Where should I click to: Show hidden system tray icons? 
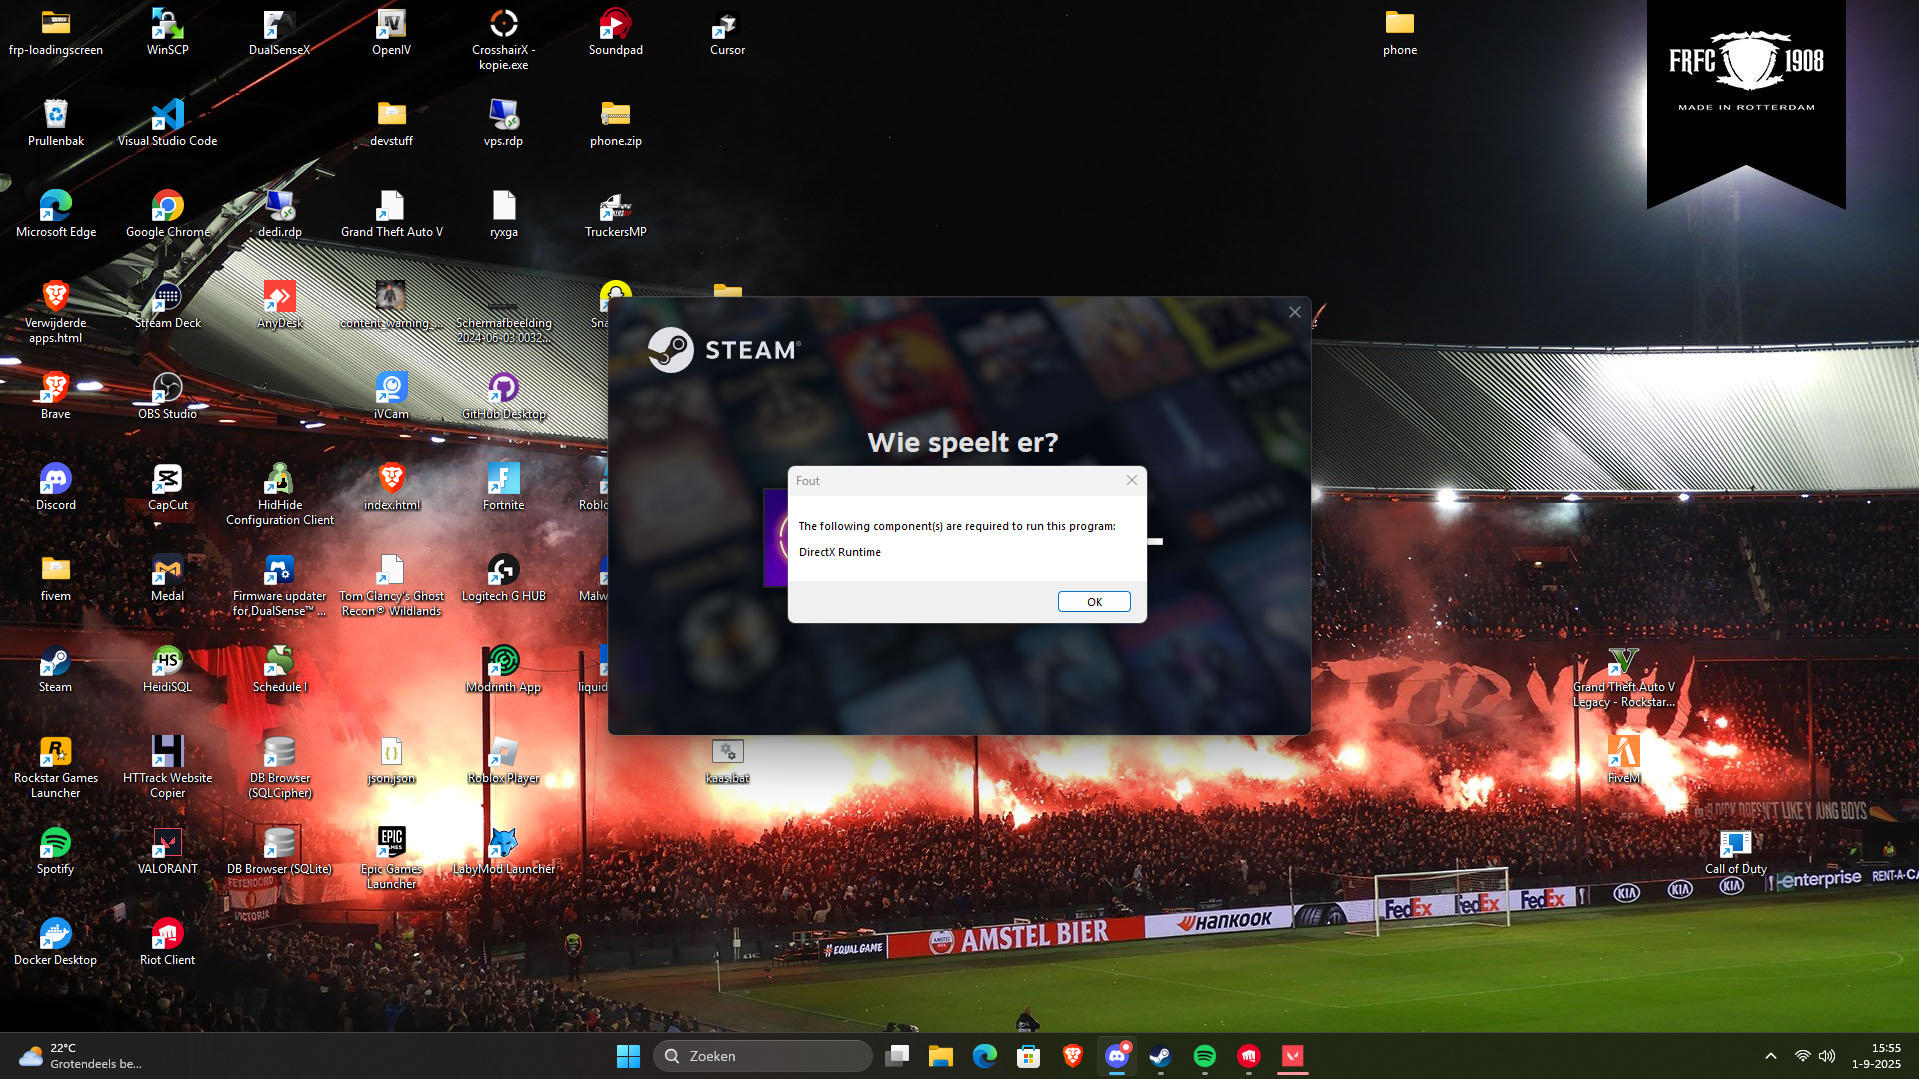1771,1056
